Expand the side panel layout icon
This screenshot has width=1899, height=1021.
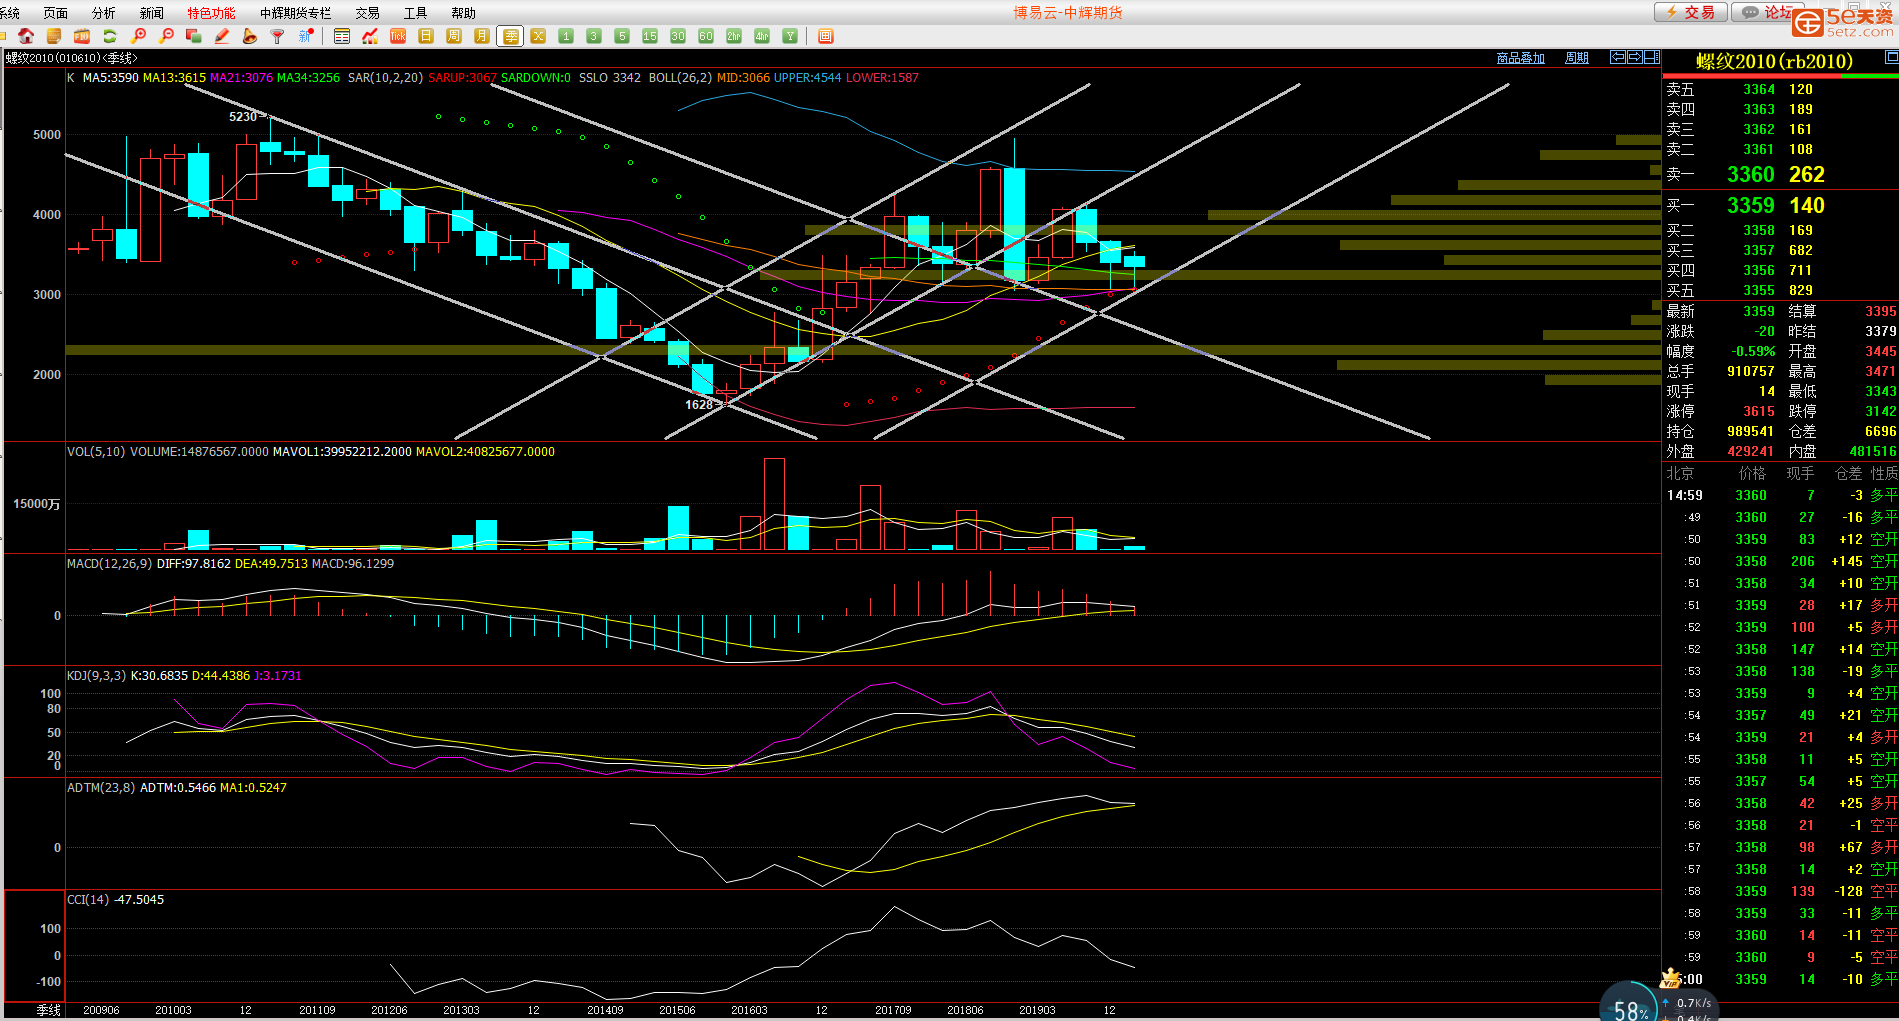tap(1651, 57)
